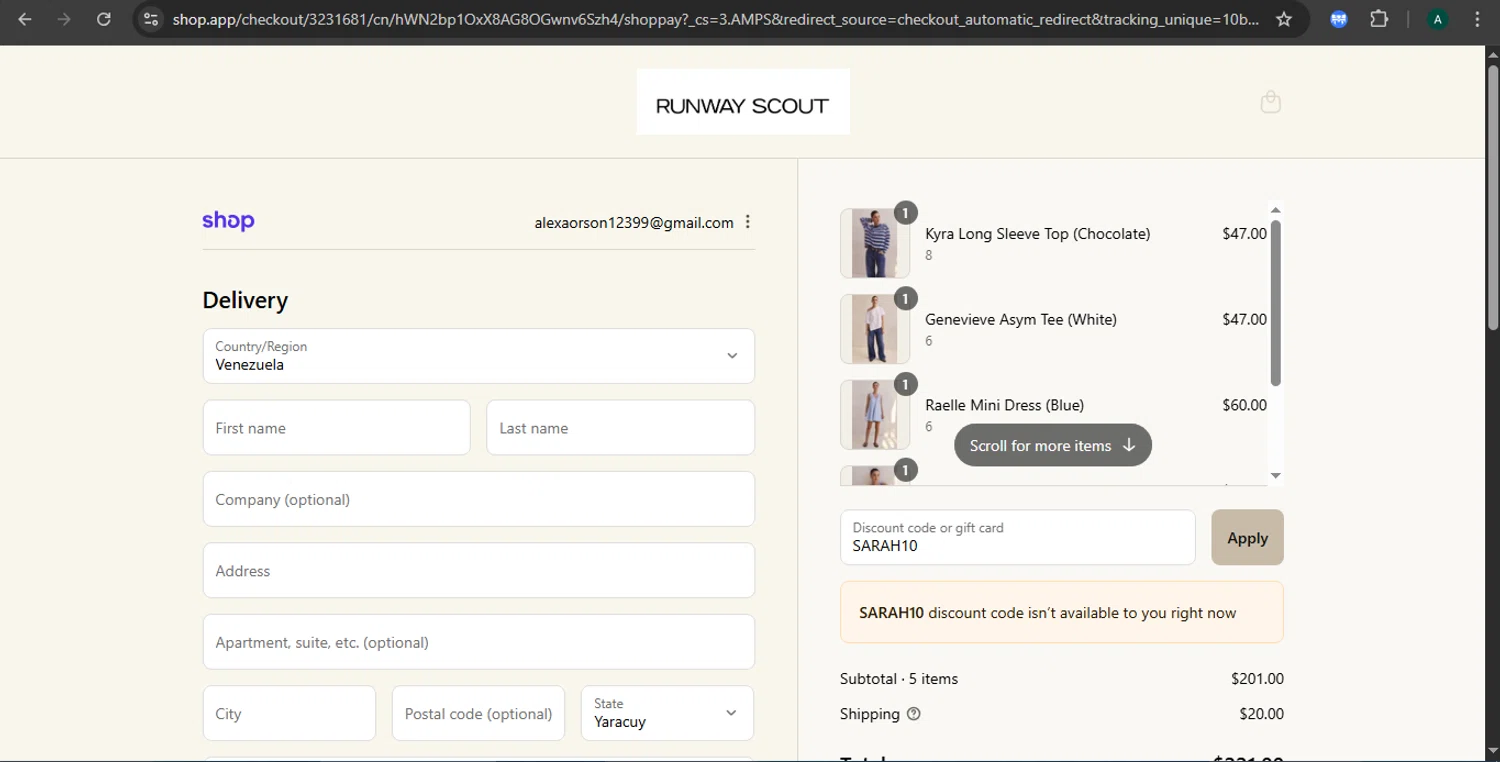Open the browser extensions puzzle icon
This screenshot has height=762, width=1500.
click(1379, 19)
